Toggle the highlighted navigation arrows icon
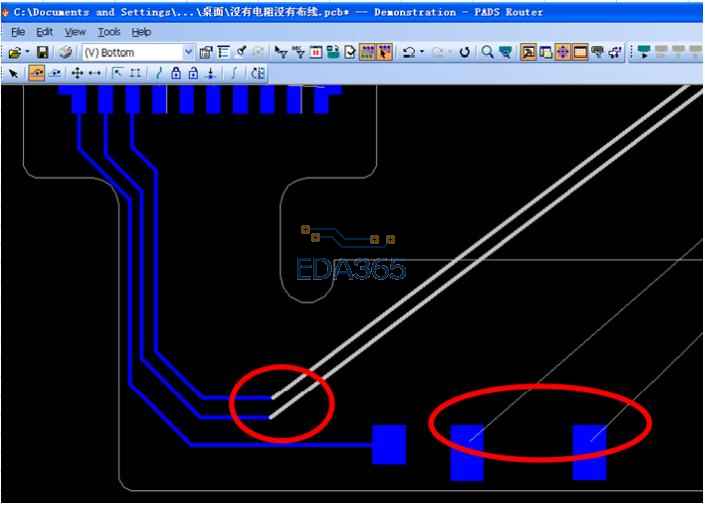Viewport: 705px width, 505px height. 562,53
